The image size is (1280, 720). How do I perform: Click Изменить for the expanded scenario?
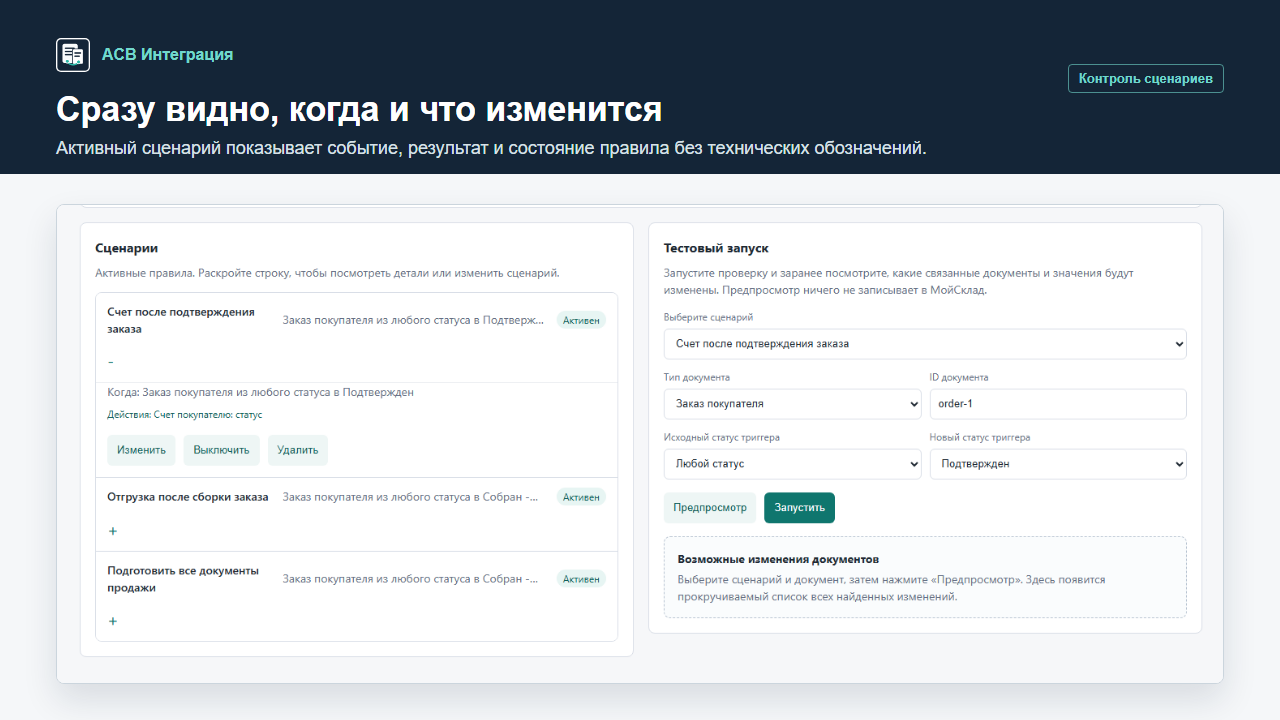pos(141,450)
